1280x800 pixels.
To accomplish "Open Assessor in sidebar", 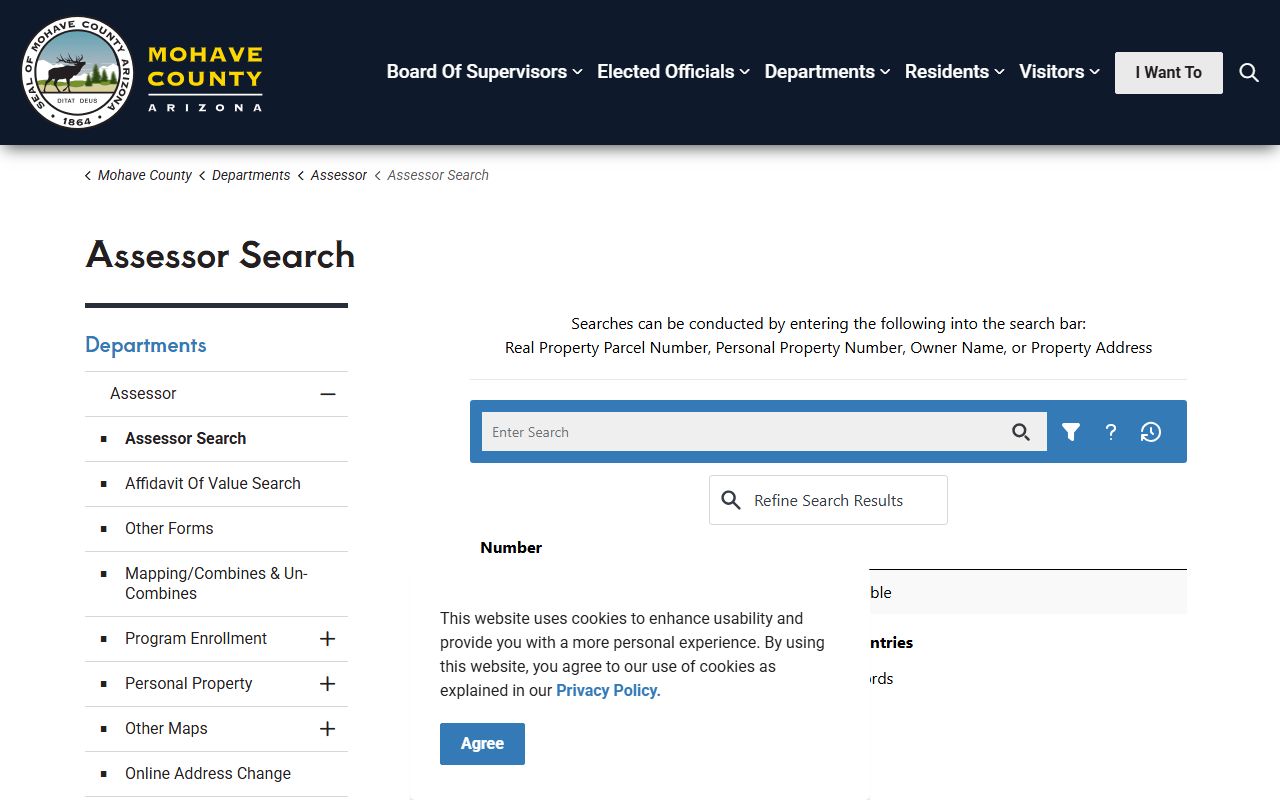I will tap(143, 394).
